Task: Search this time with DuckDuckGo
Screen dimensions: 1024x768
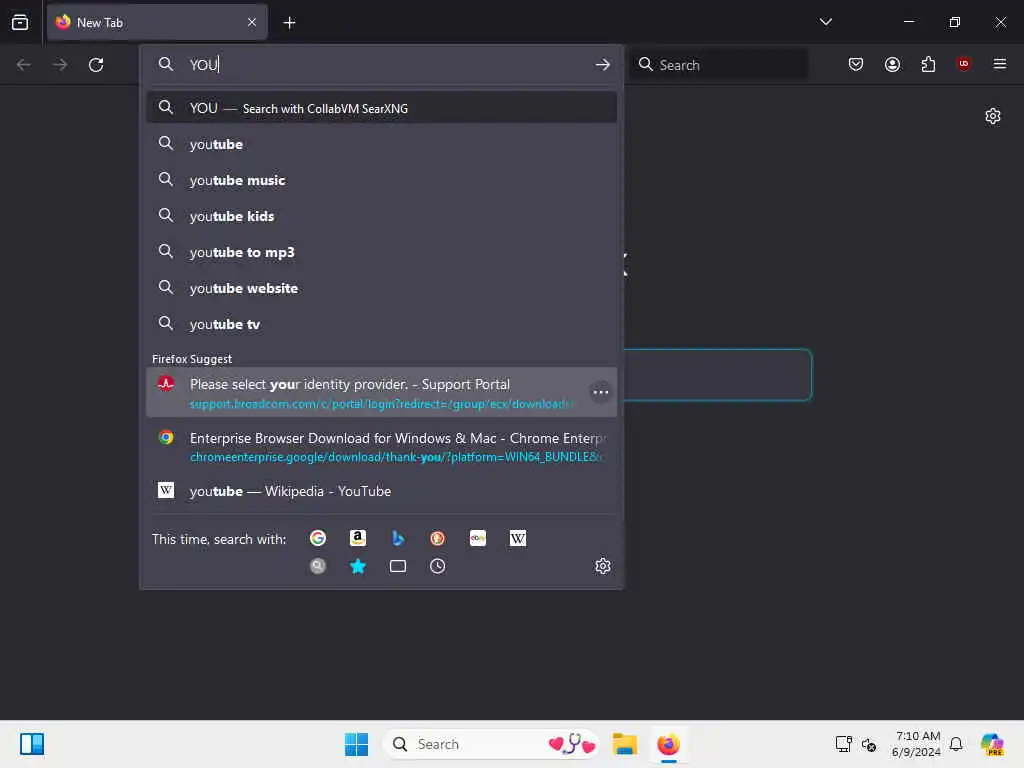Action: pyautogui.click(x=438, y=538)
